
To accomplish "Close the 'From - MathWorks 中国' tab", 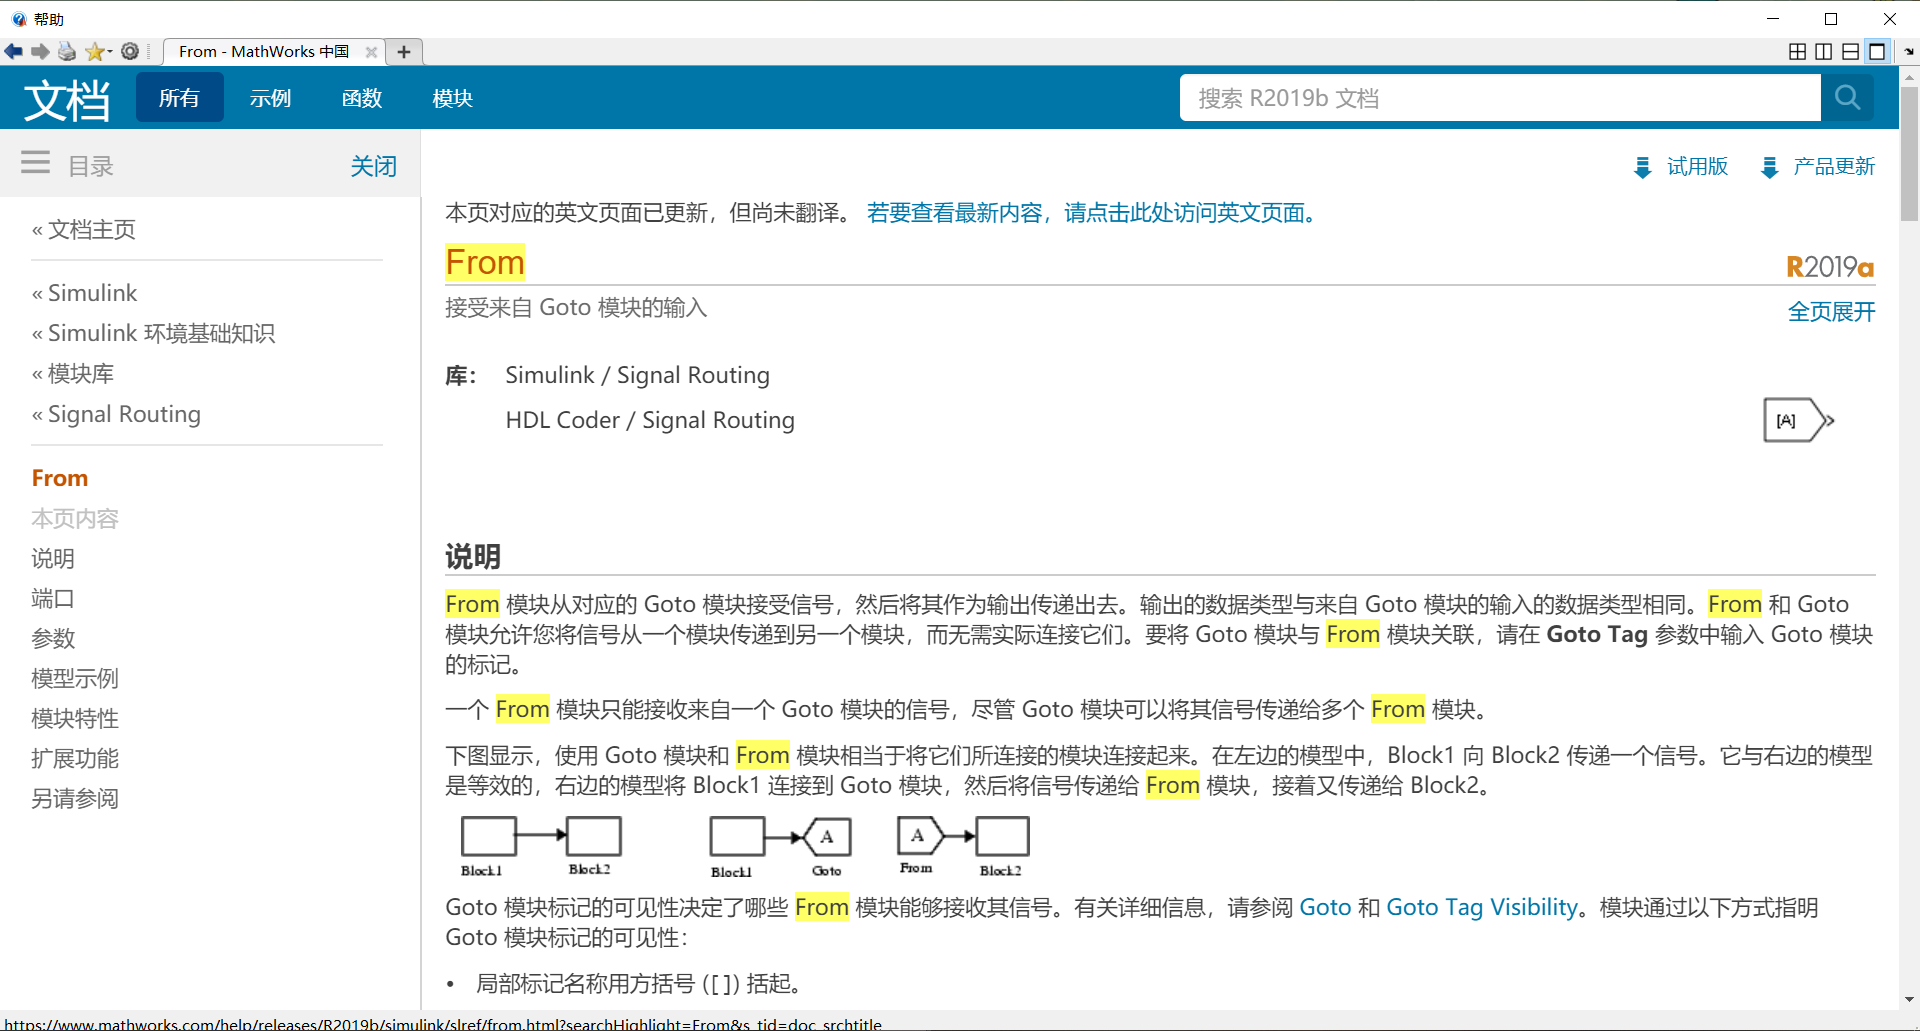I will [371, 52].
